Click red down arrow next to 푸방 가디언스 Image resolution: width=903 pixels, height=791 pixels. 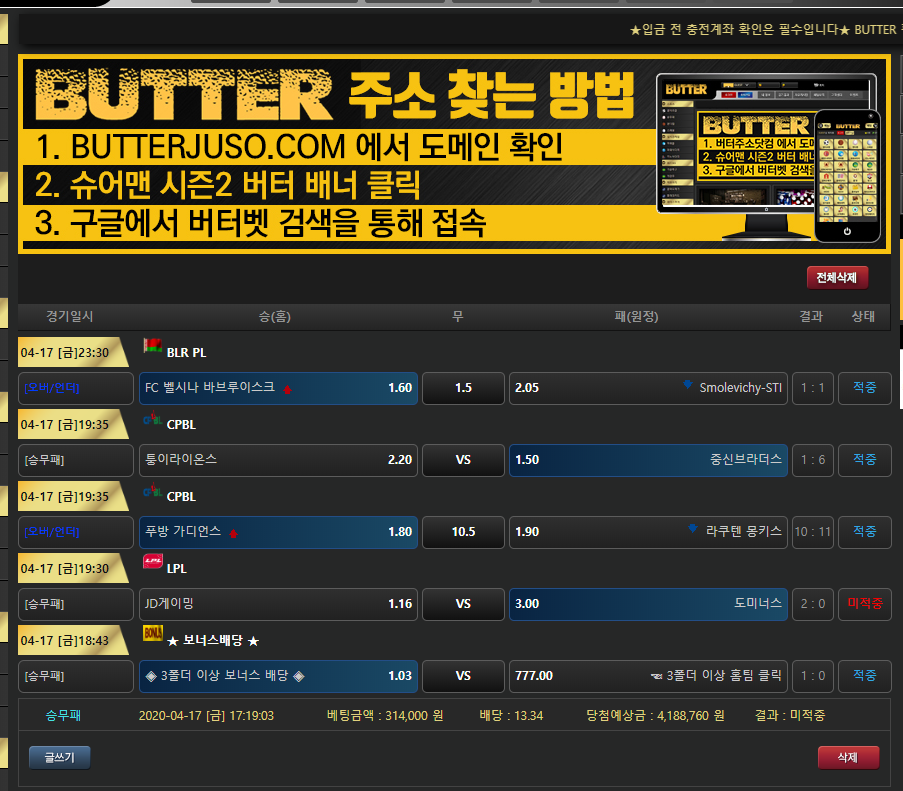234,533
